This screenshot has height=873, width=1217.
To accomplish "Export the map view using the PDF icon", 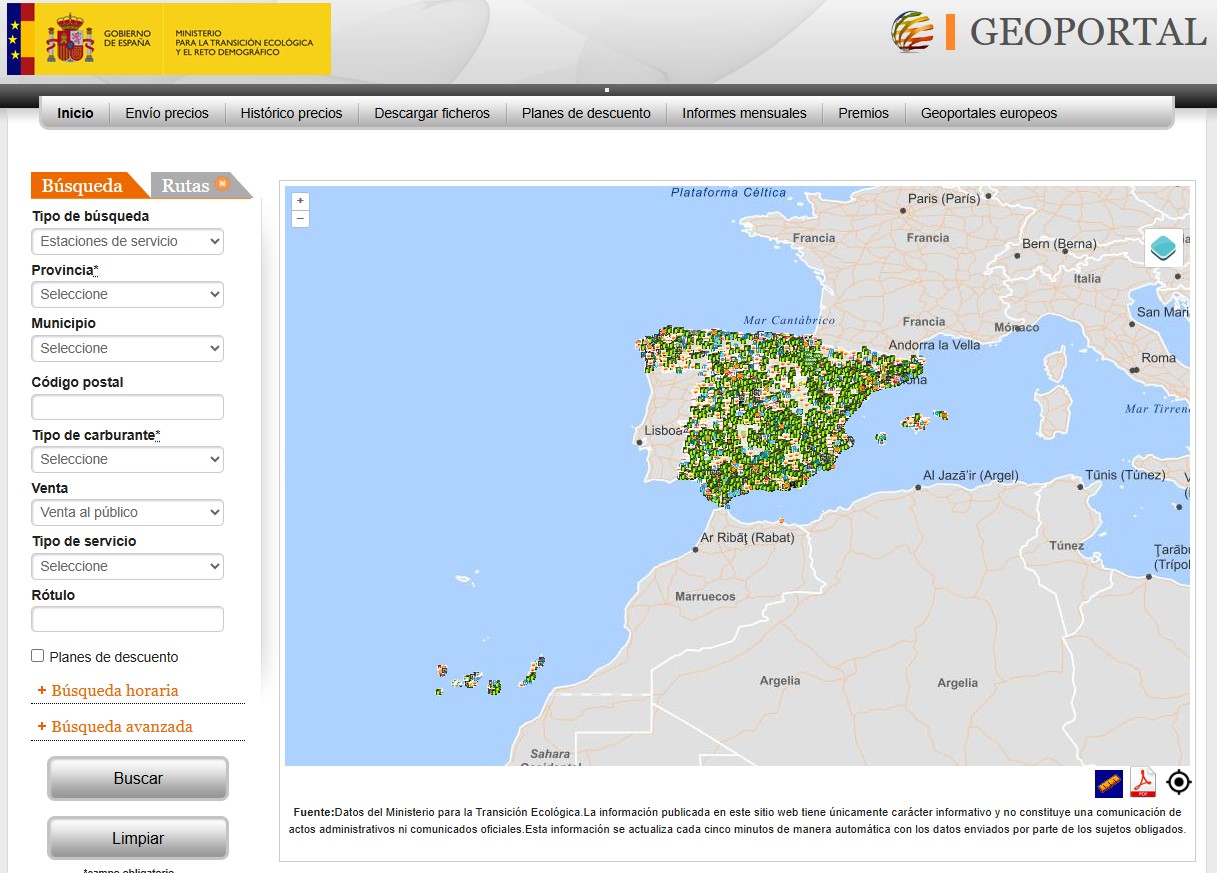I will (x=1142, y=784).
